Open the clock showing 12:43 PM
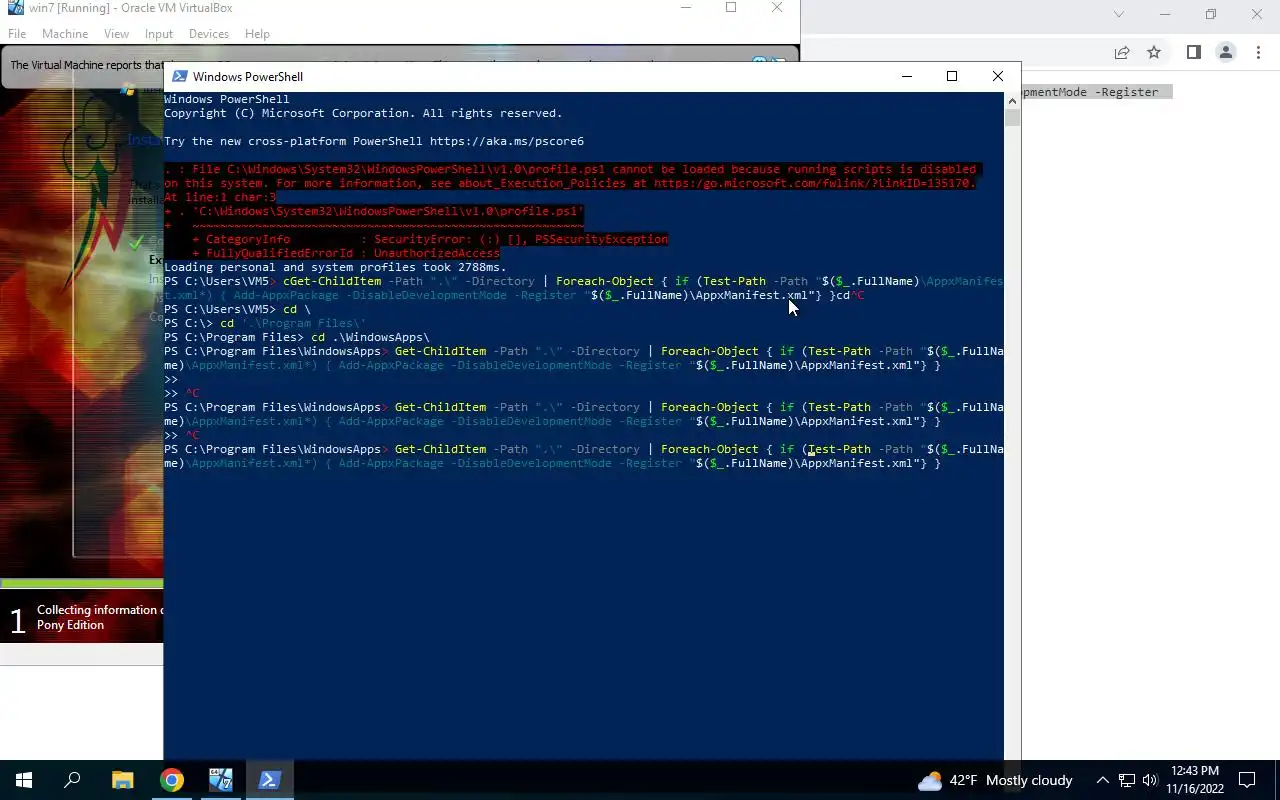The image size is (1280, 800). pos(1195,780)
